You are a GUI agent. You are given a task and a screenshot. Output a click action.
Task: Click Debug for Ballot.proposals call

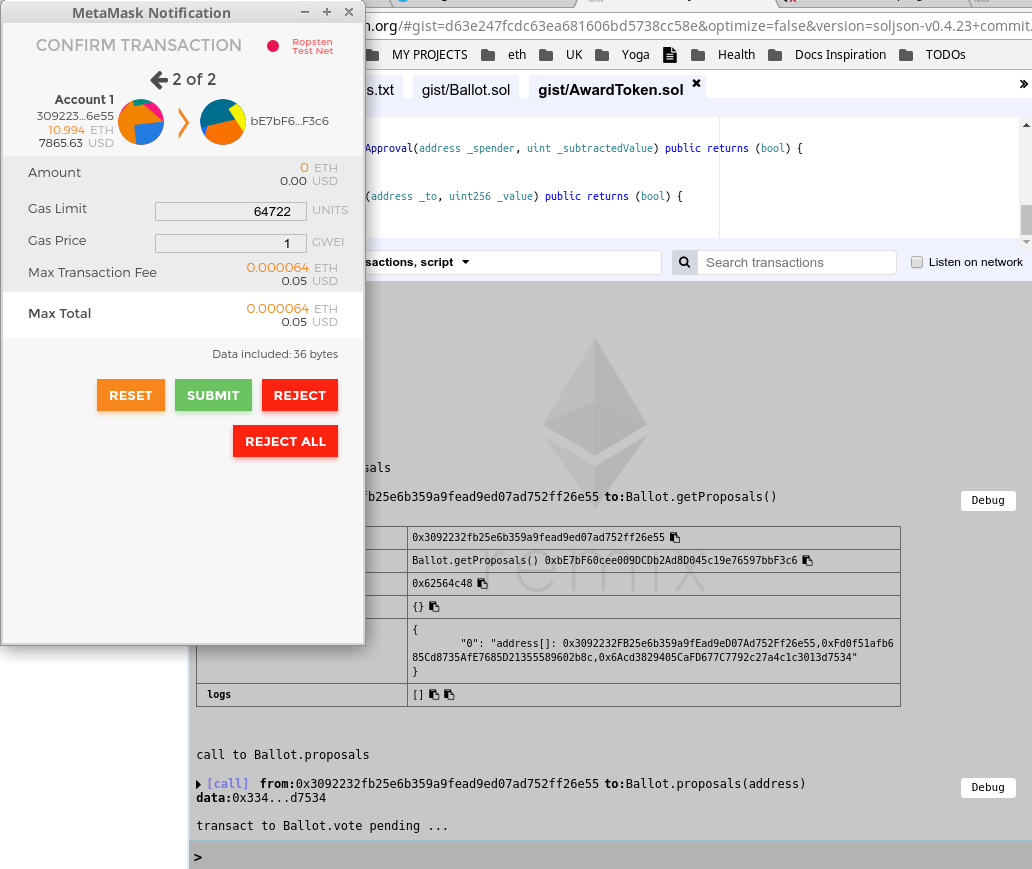point(988,787)
